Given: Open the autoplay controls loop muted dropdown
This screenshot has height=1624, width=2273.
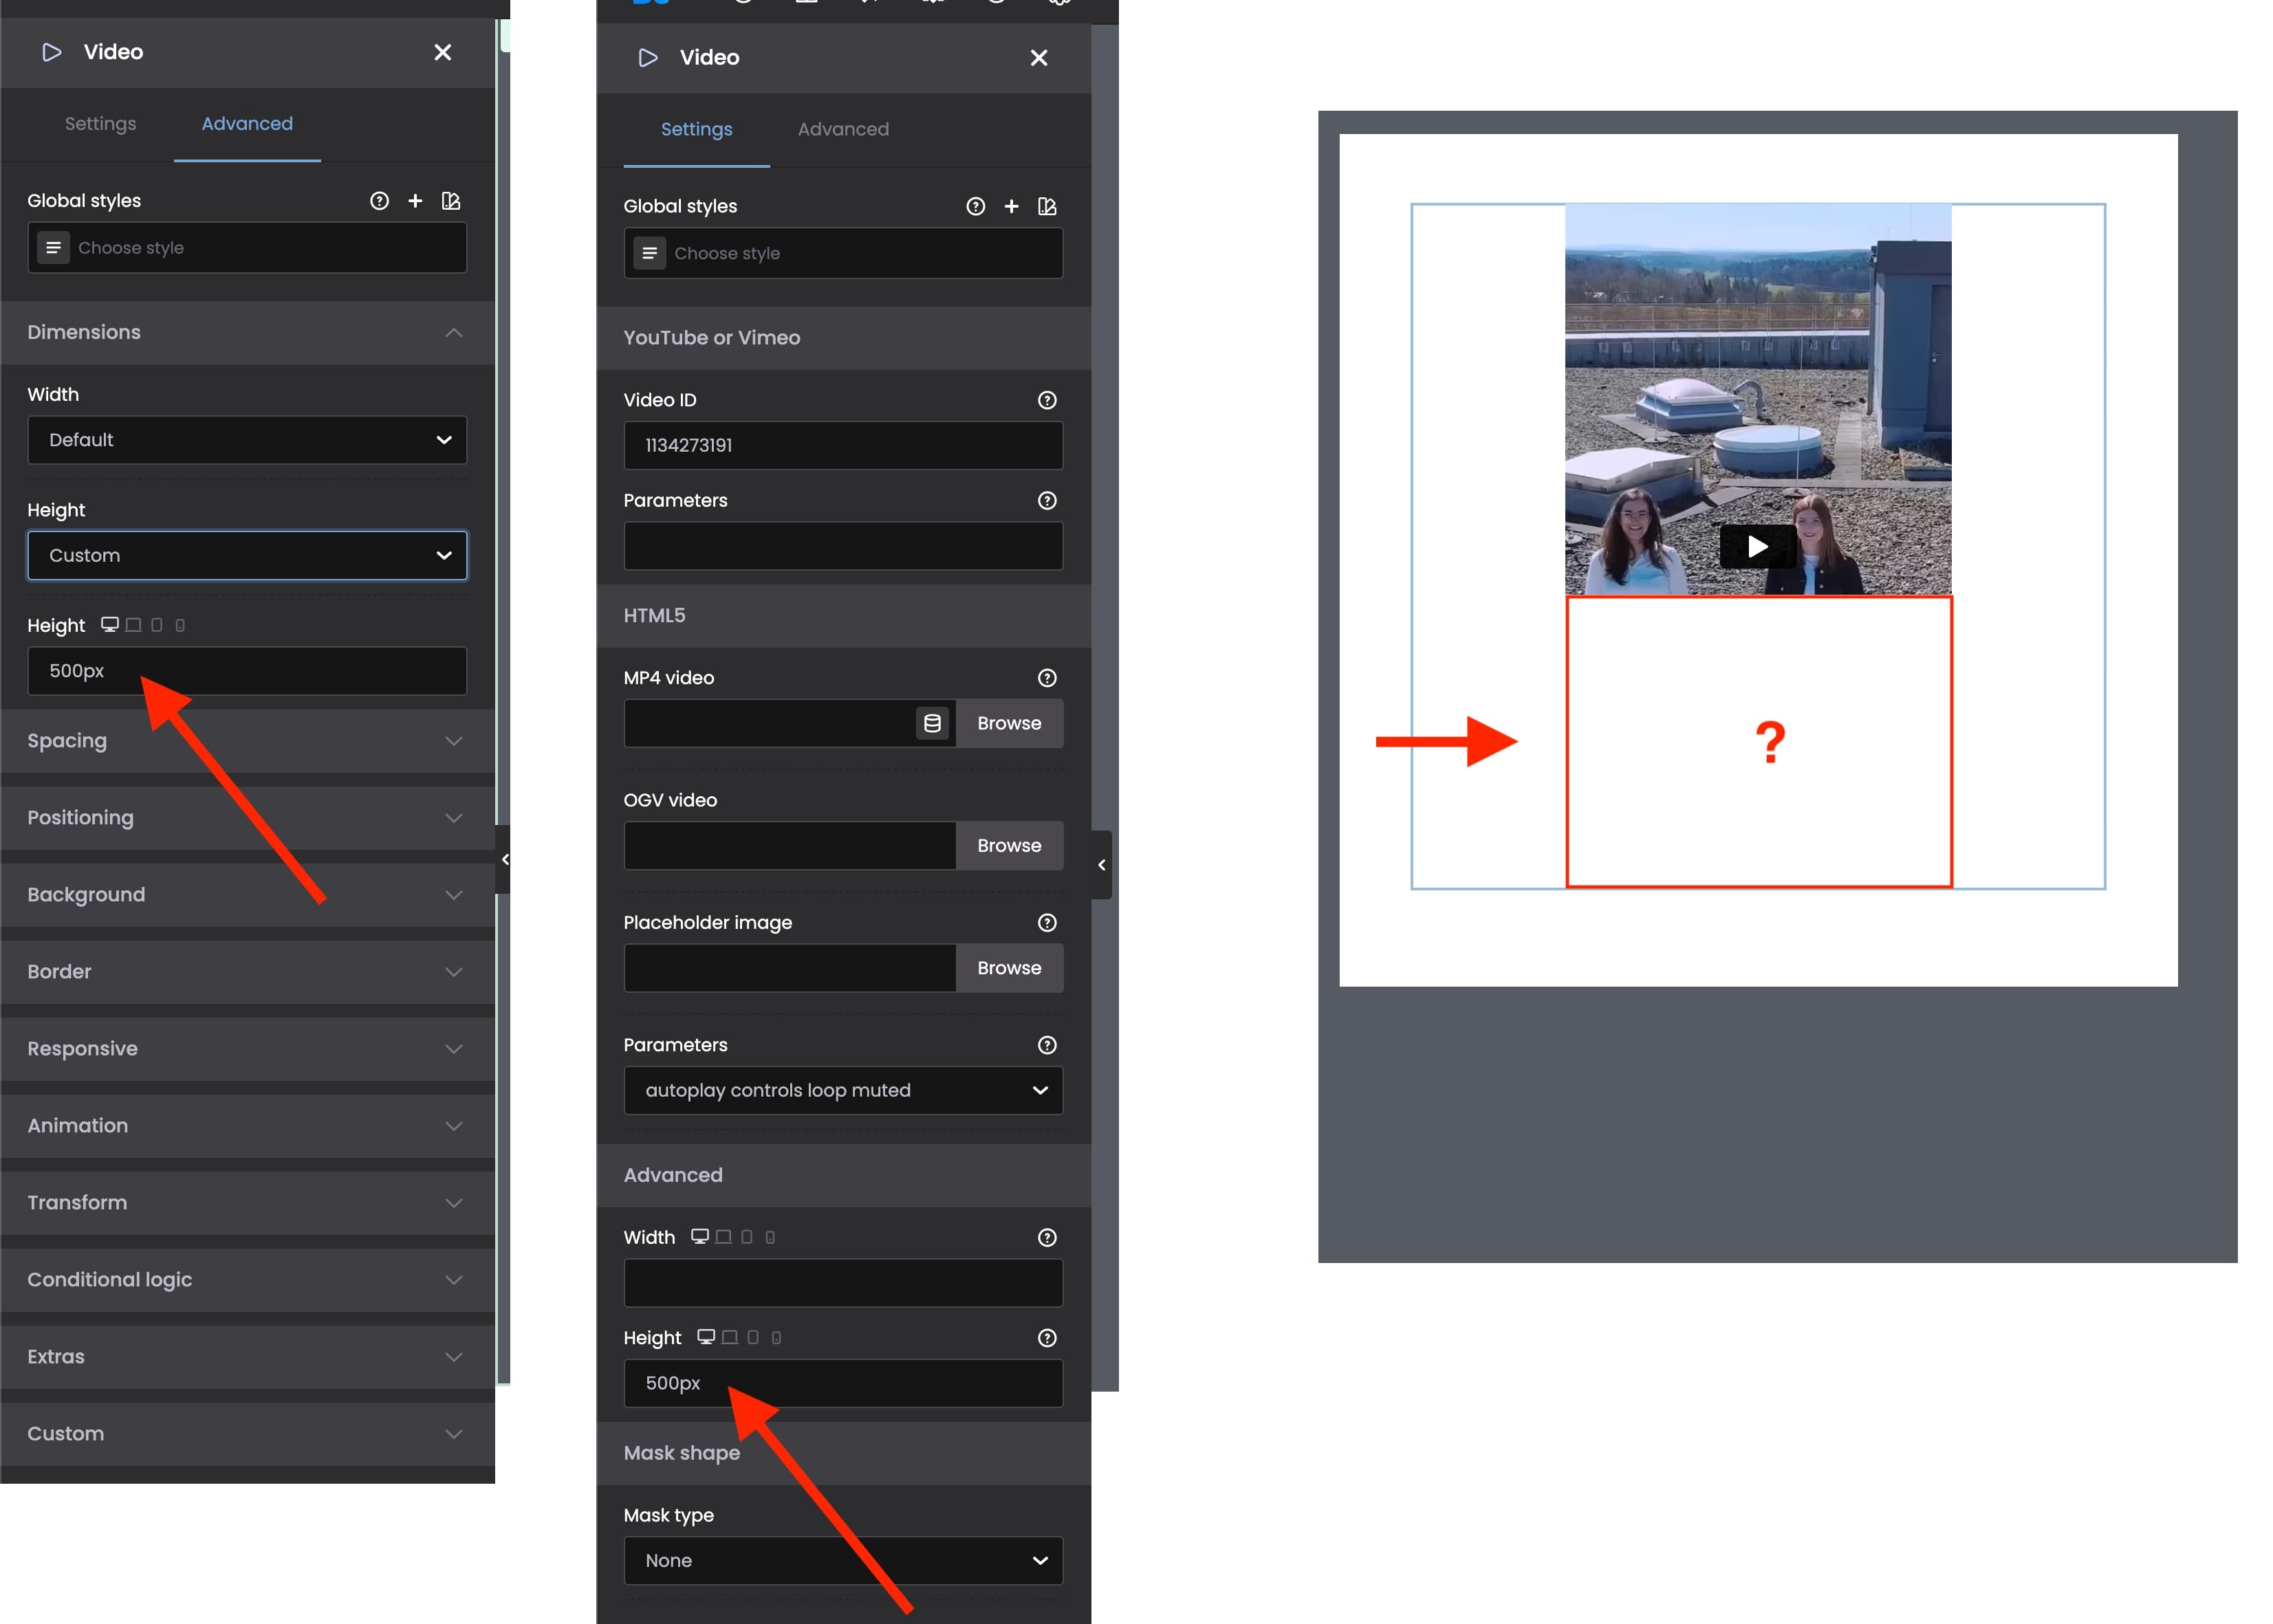Looking at the screenshot, I should coord(842,1090).
